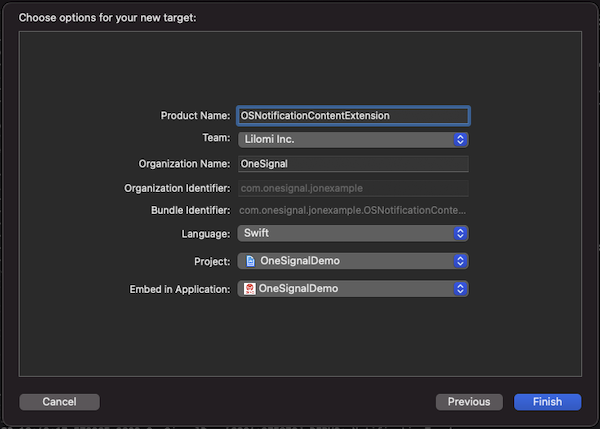This screenshot has width=600, height=429.
Task: Click the 'Product Name:' label
Action: point(196,116)
